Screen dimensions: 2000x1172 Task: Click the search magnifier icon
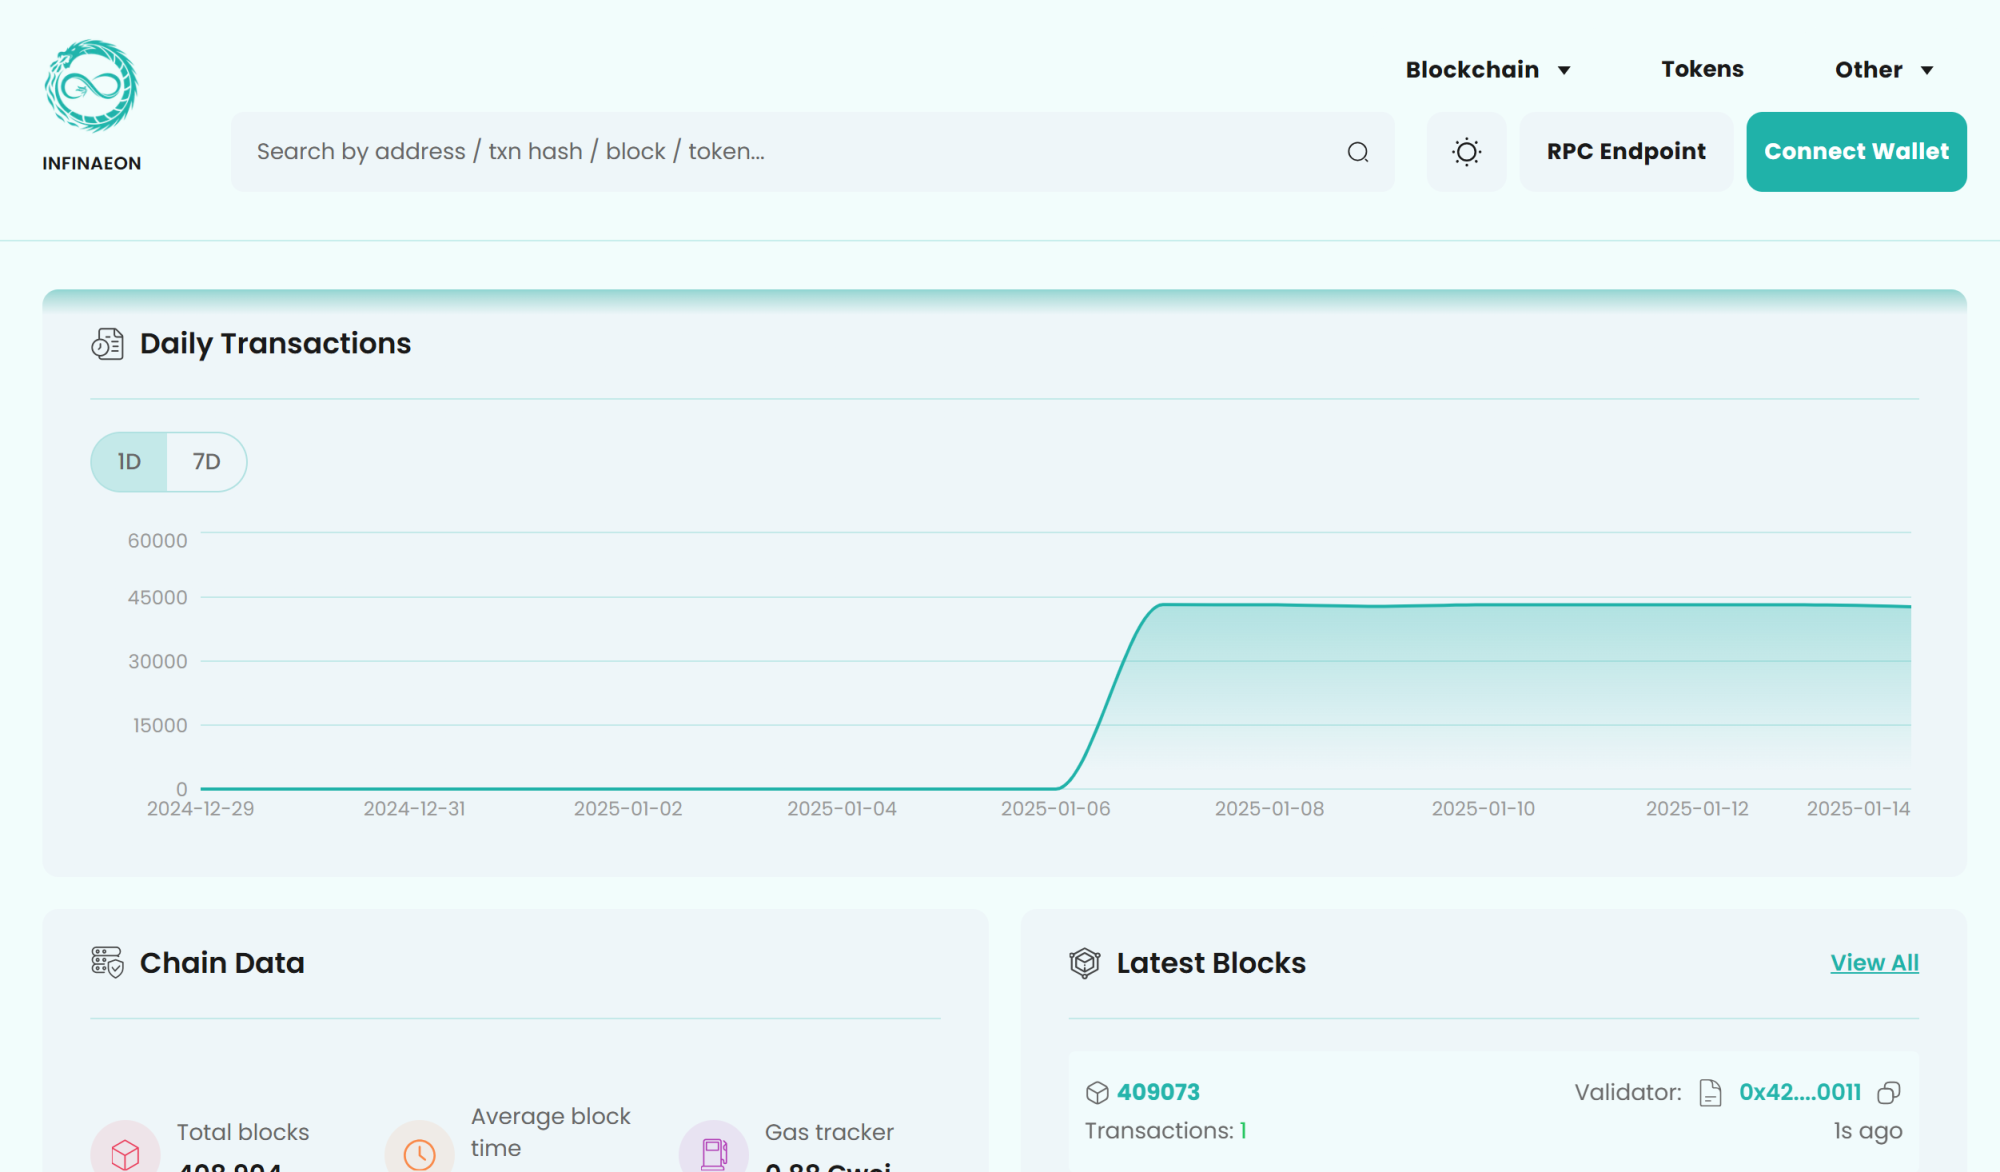[x=1357, y=152]
